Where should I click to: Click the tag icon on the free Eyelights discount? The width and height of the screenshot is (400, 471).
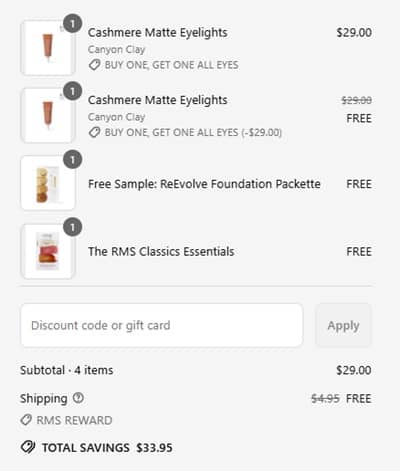94,132
